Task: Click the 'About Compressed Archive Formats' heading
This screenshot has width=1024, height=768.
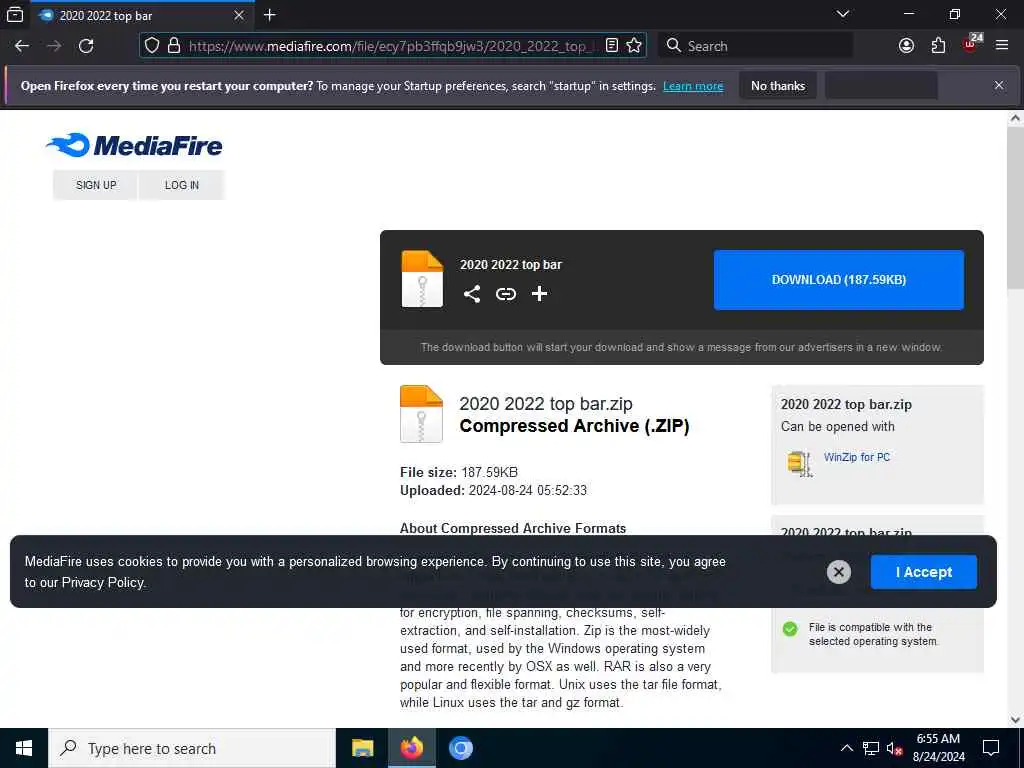Action: pyautogui.click(x=513, y=528)
